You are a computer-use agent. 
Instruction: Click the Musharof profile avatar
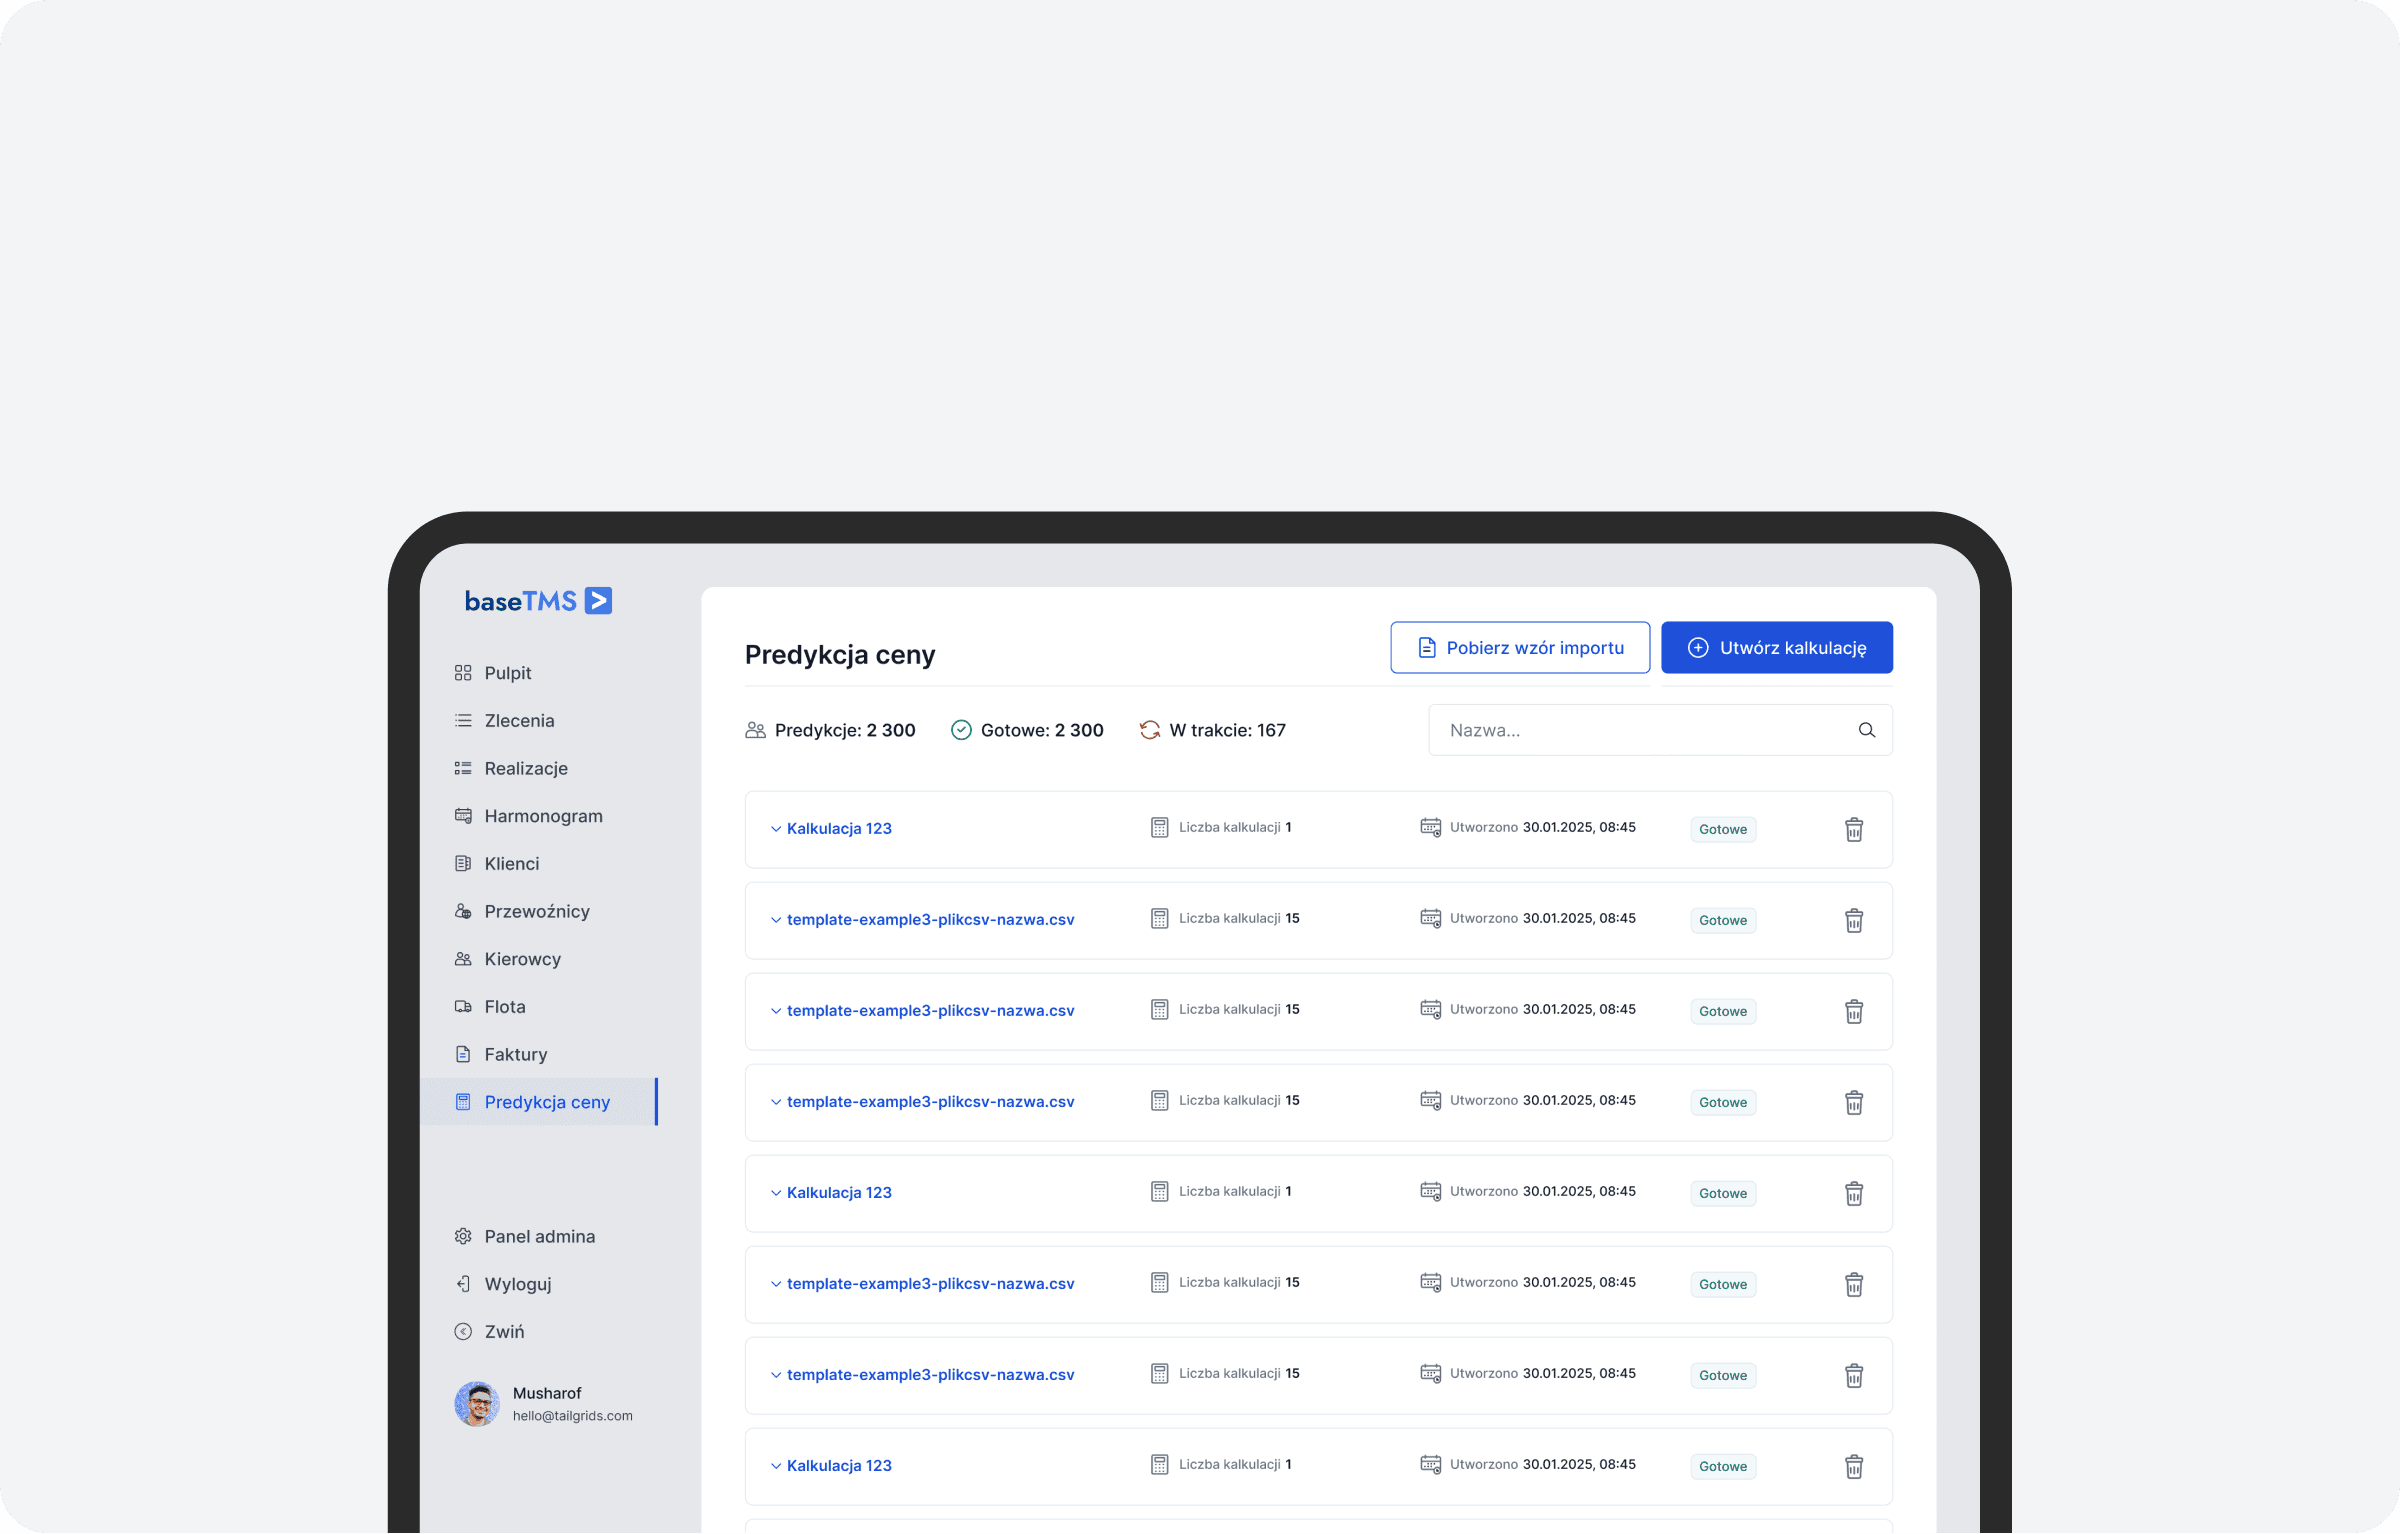pos(477,1404)
